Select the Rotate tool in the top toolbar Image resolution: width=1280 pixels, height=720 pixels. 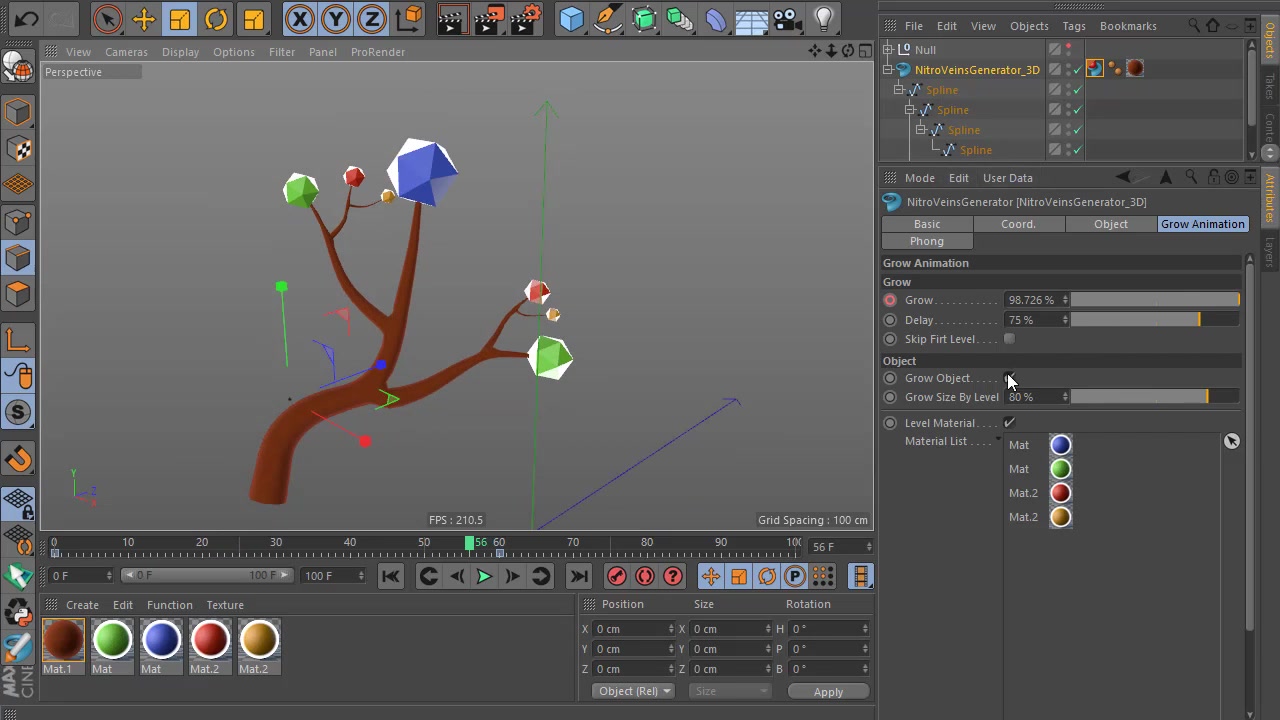coord(215,19)
